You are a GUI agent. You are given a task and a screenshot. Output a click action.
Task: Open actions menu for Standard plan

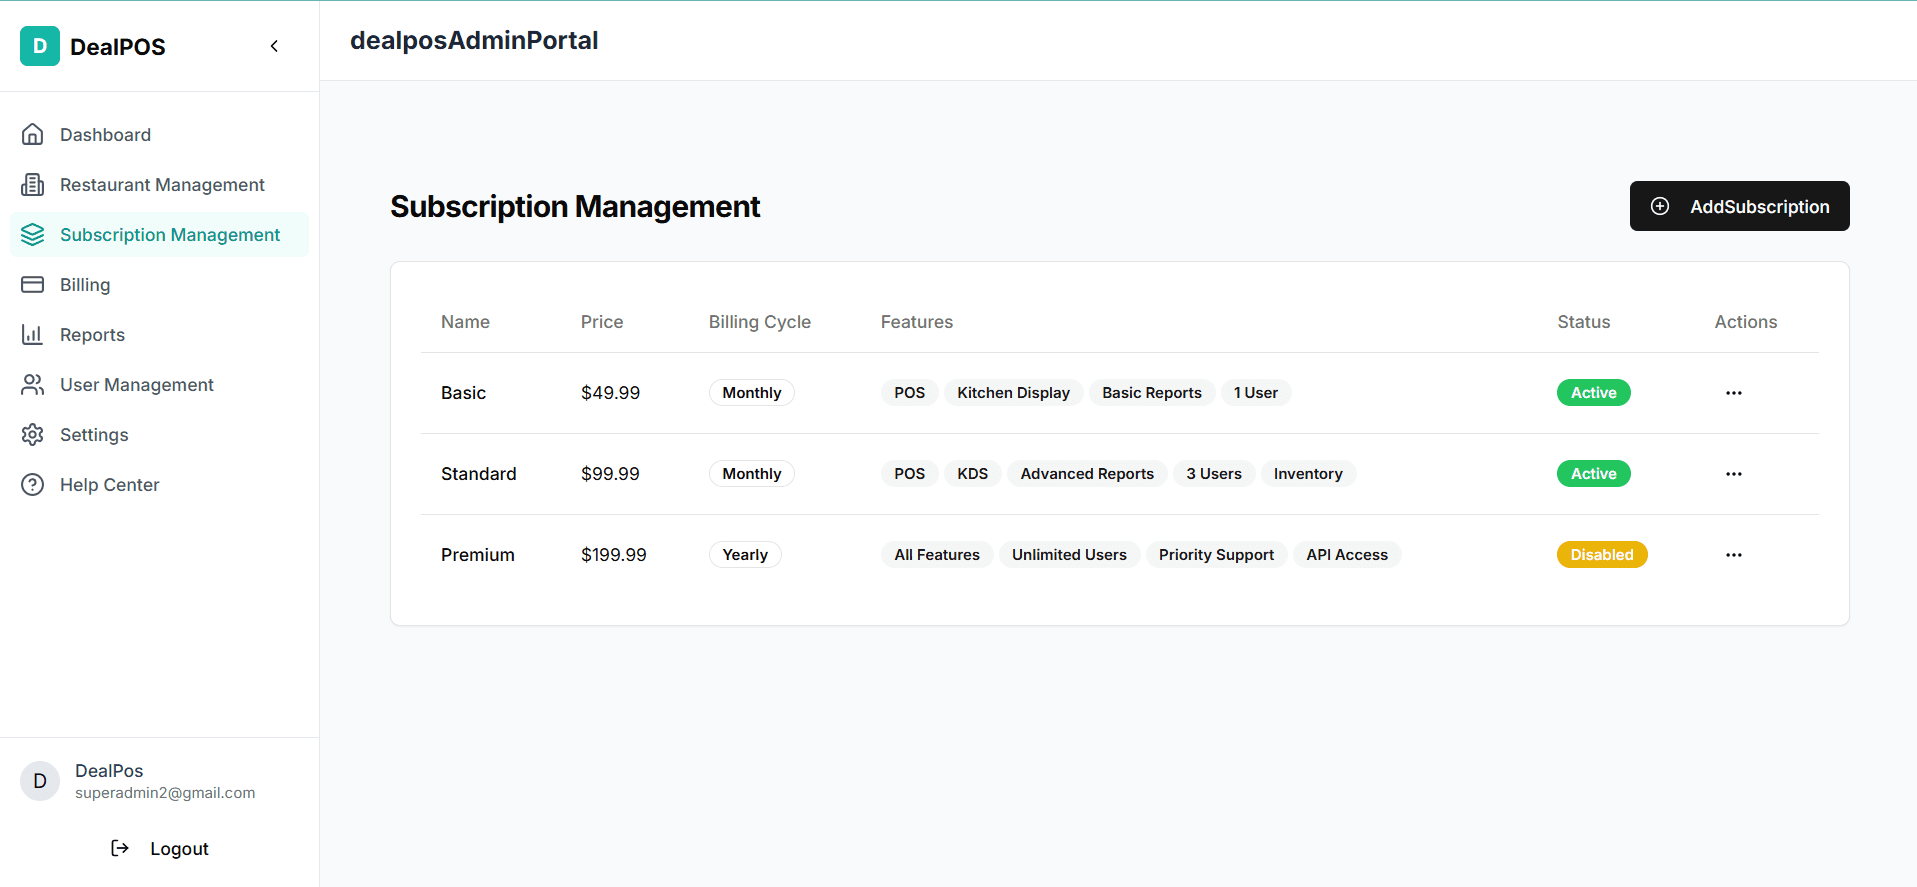[1733, 474]
